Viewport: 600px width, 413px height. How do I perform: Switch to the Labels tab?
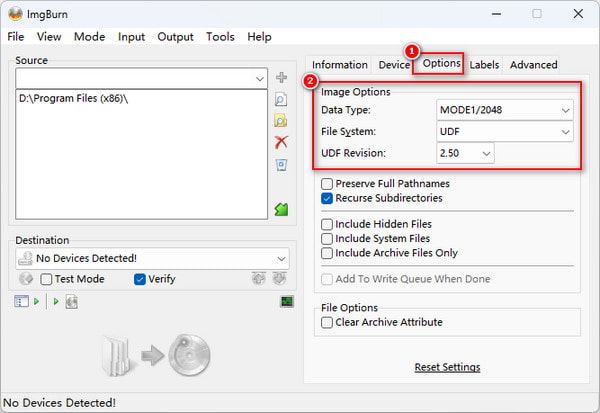pos(484,65)
